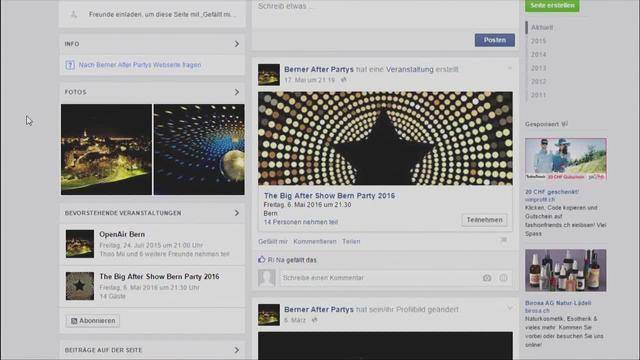
Task: Click the Posten button
Action: pos(495,40)
